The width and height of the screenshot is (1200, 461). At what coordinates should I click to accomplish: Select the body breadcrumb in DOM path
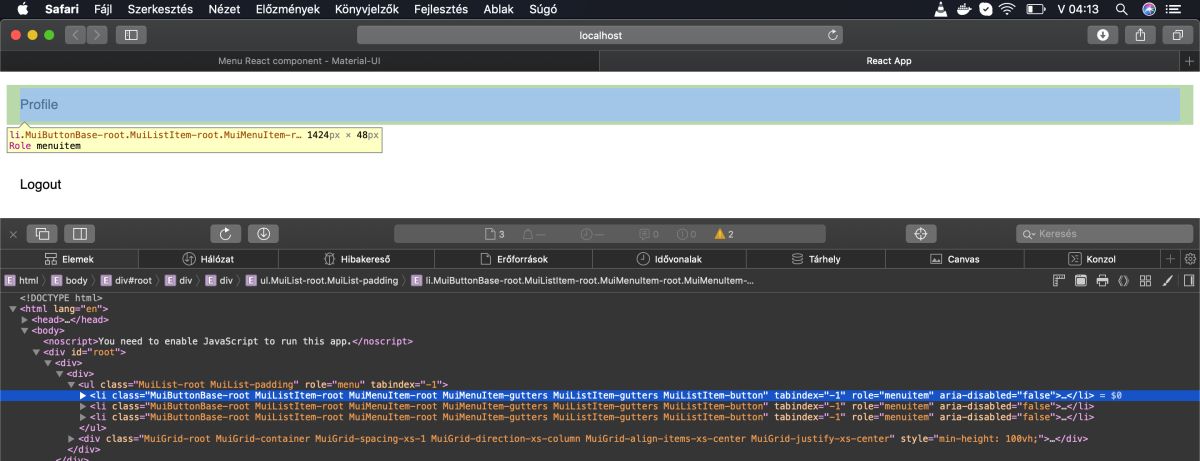pos(69,281)
